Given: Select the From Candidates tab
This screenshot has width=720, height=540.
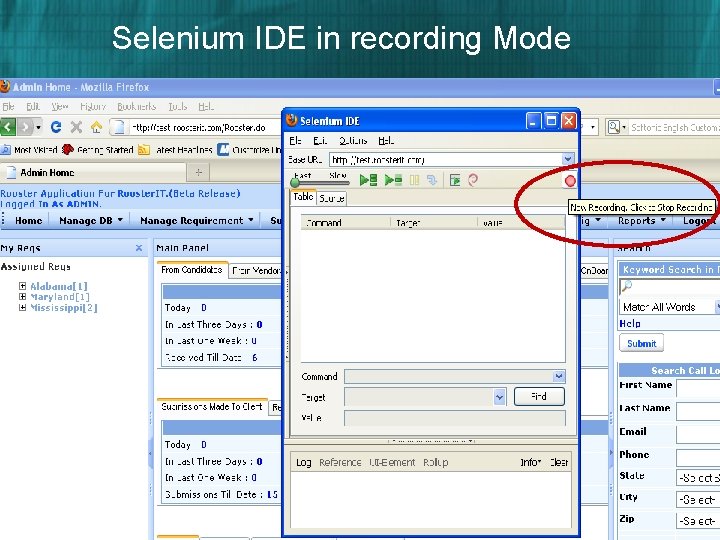Looking at the screenshot, I should tap(191, 270).
